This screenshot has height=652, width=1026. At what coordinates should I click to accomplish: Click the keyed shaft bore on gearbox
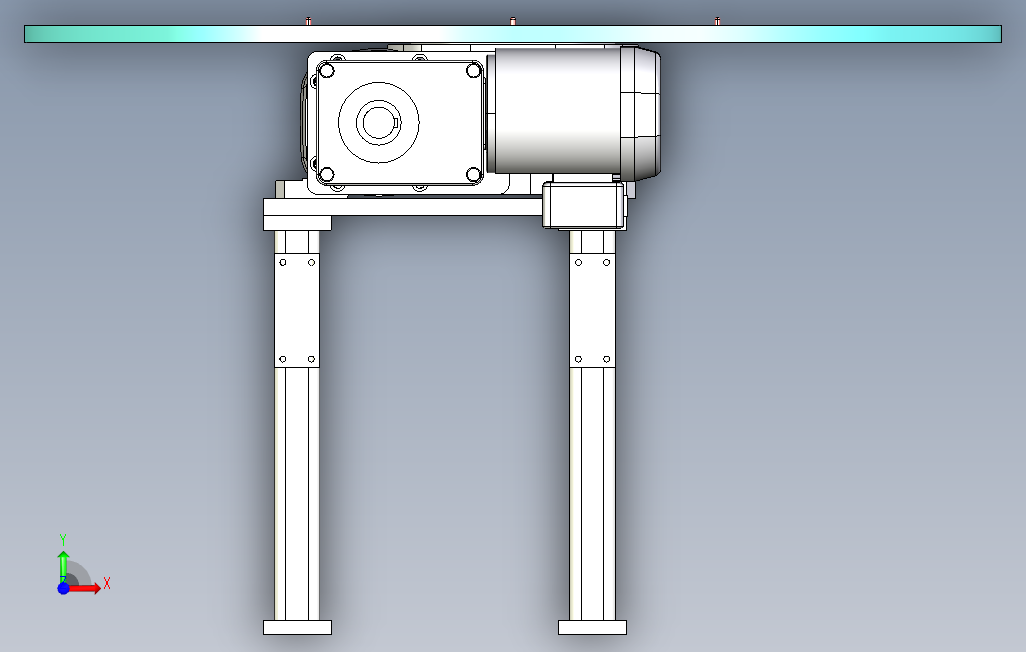(x=378, y=122)
